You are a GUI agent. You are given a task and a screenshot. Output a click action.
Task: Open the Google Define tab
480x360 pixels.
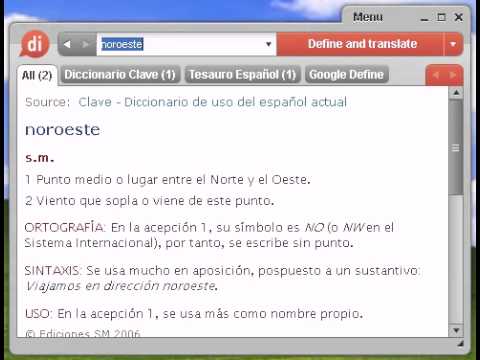[346, 75]
